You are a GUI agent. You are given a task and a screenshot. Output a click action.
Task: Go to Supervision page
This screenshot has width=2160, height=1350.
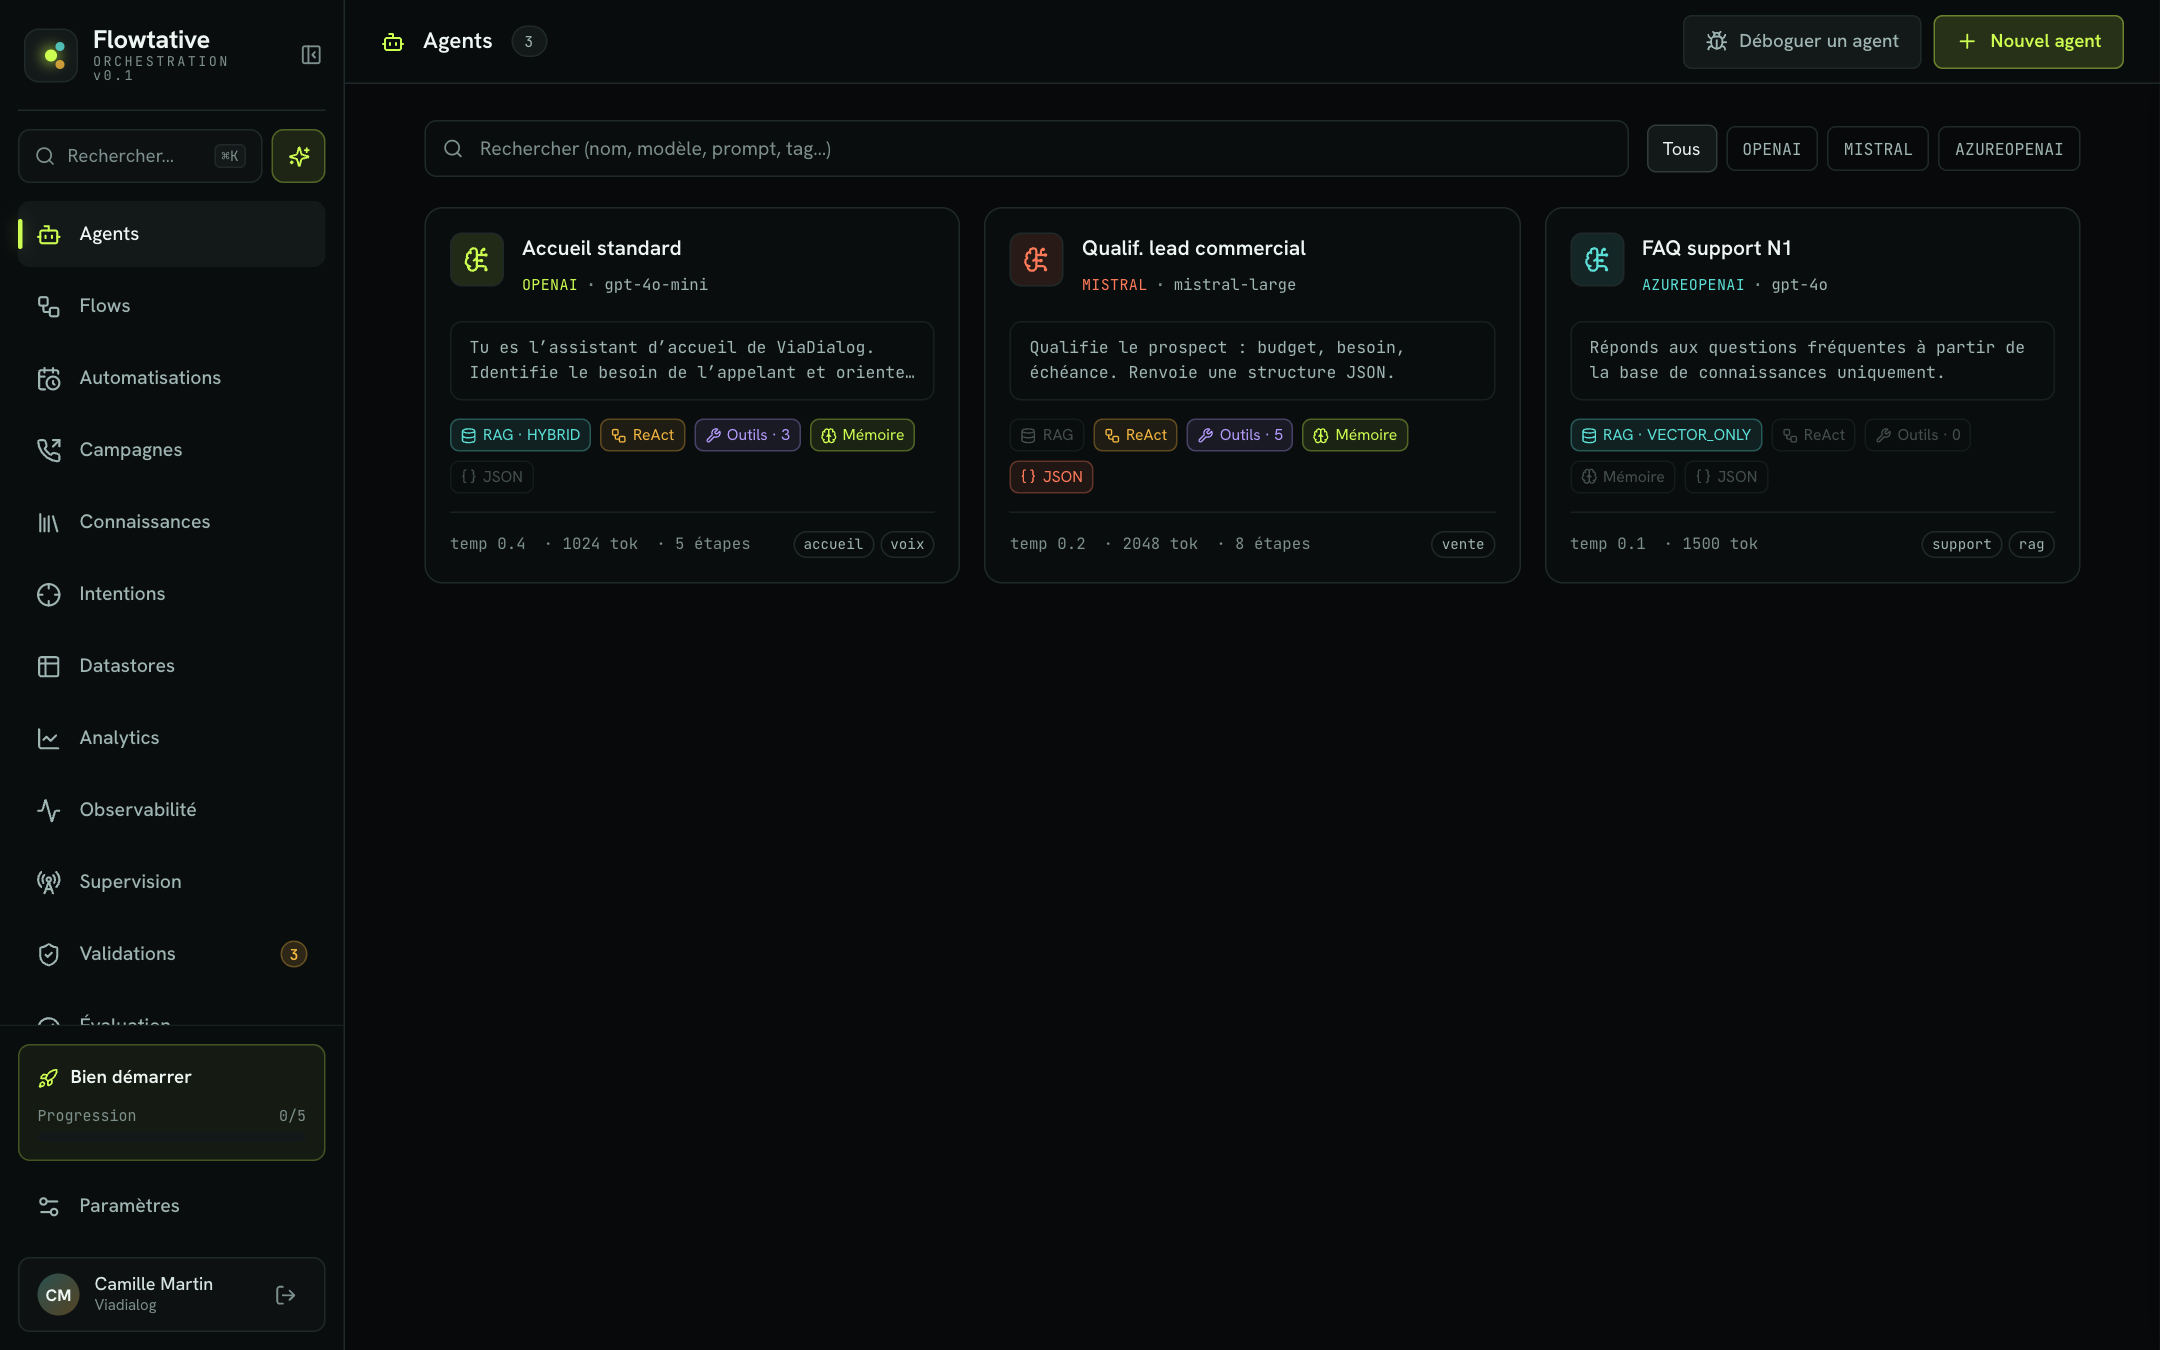coord(171,882)
